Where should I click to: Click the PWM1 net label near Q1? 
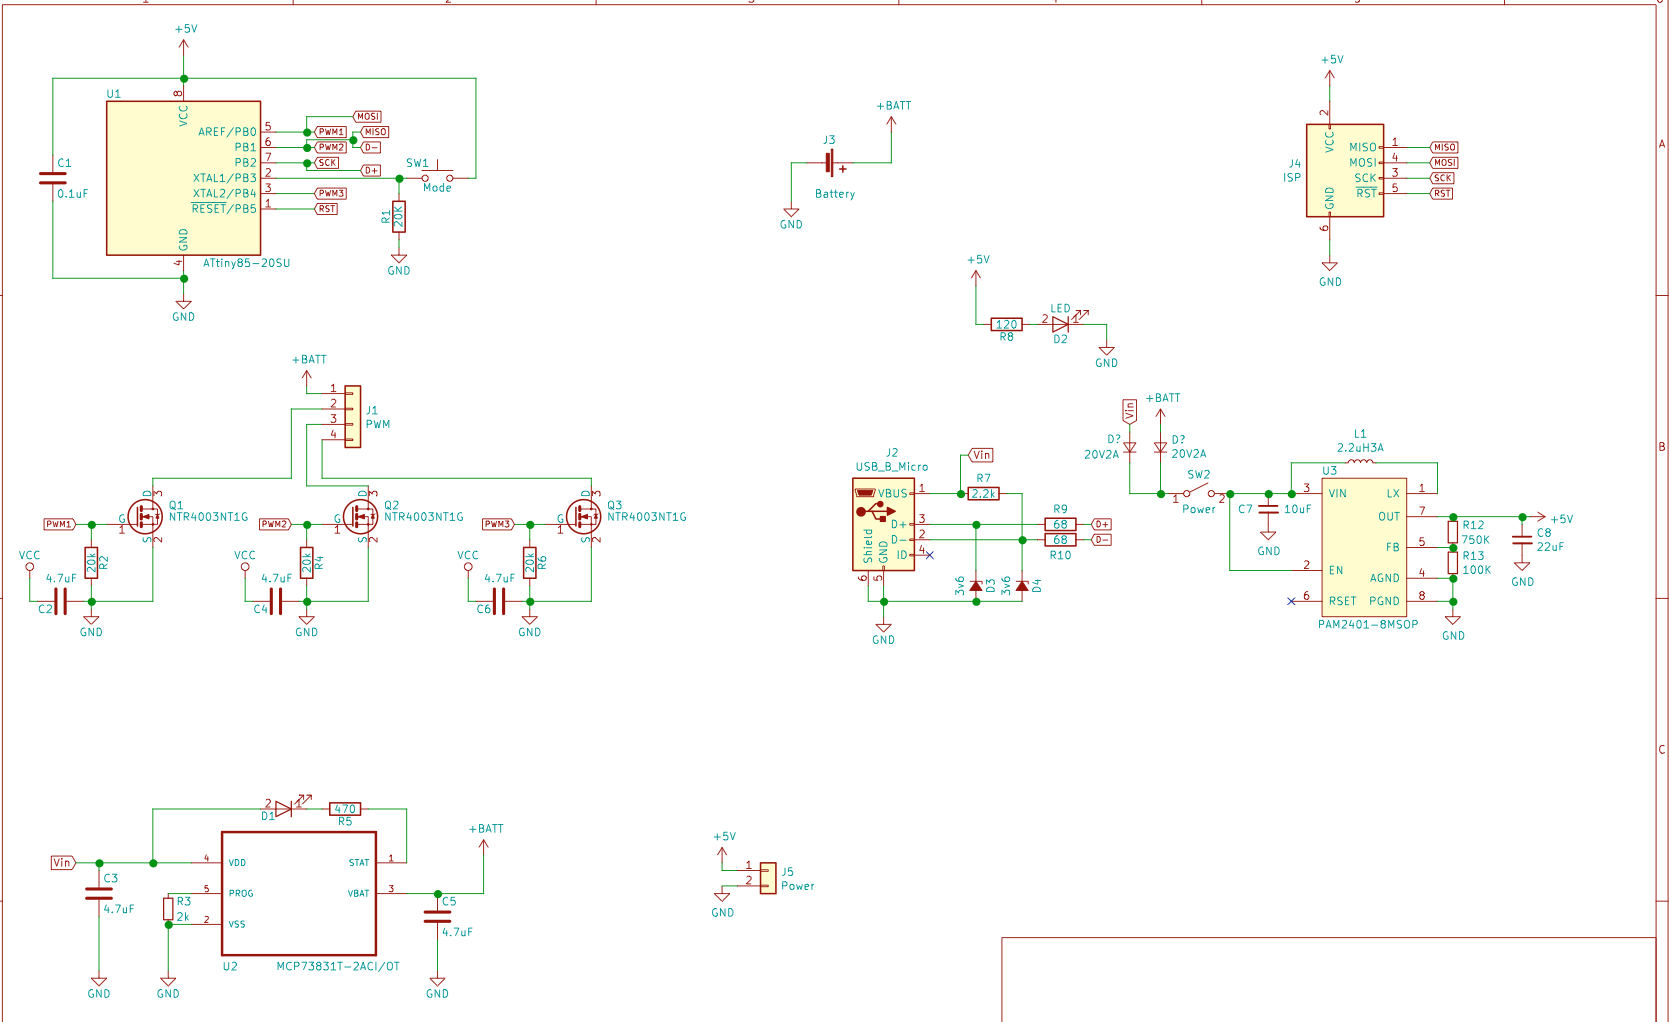point(59,524)
